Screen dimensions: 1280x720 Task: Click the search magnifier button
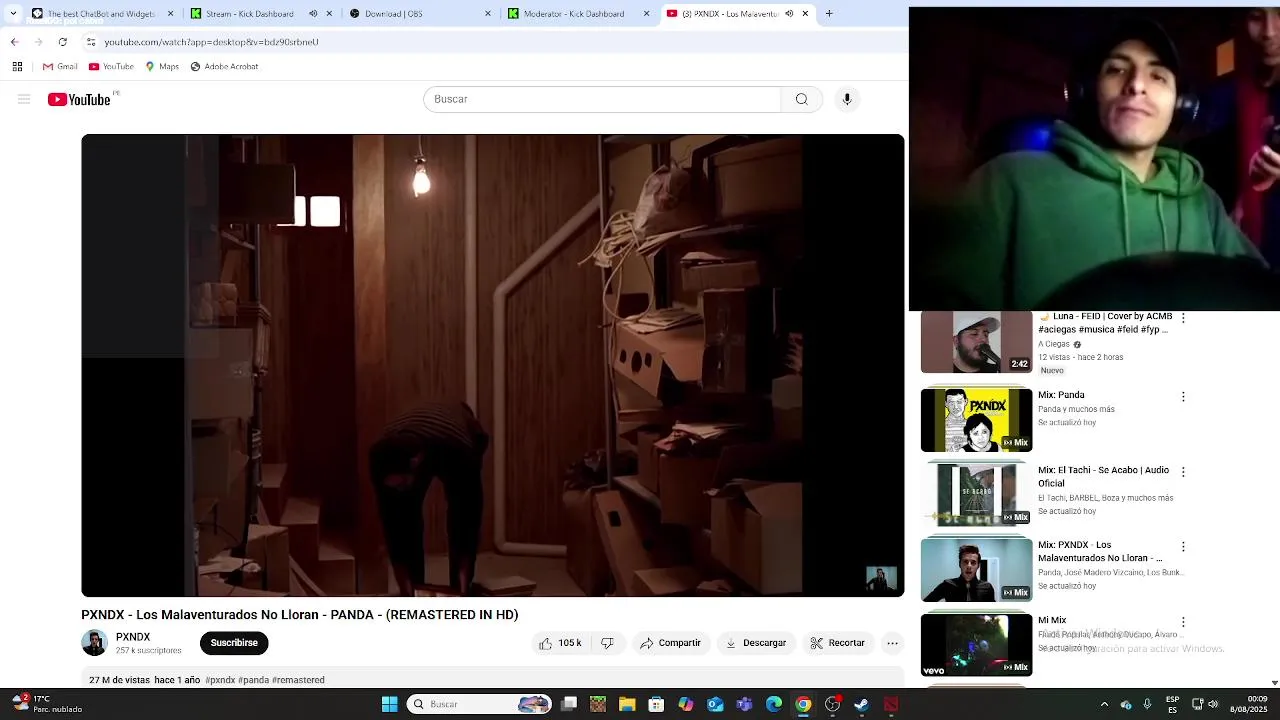click(x=801, y=99)
